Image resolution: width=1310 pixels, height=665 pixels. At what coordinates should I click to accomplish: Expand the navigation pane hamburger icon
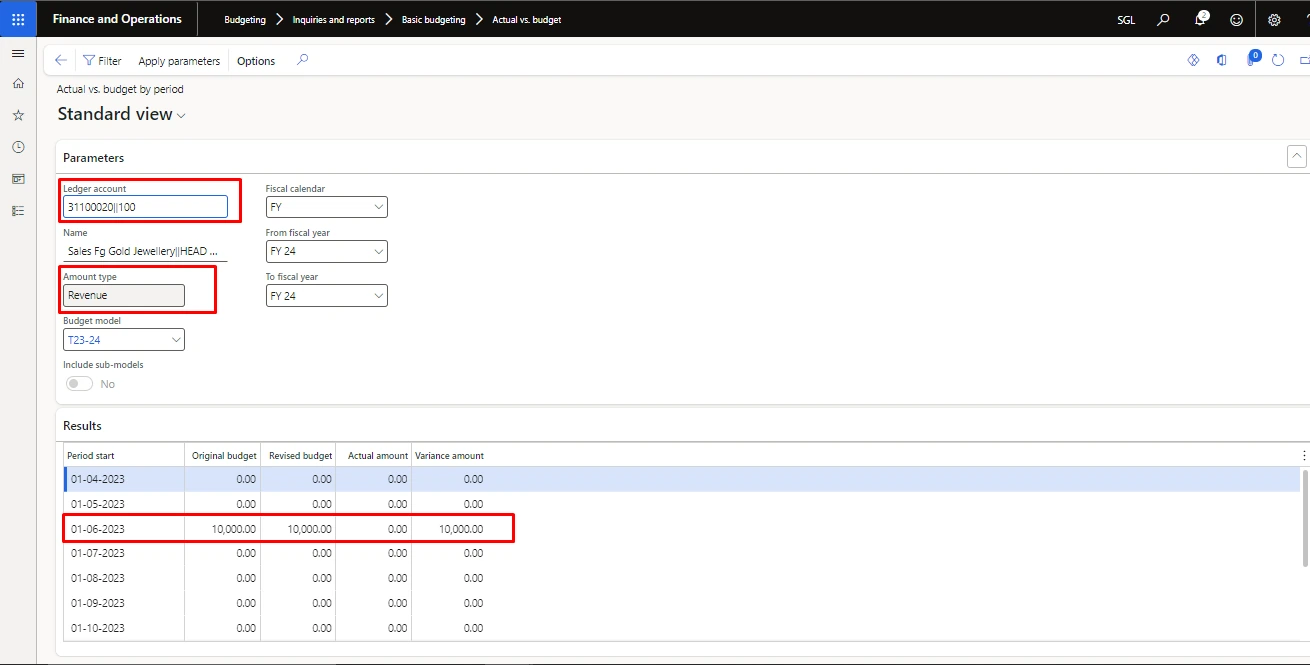coord(18,53)
